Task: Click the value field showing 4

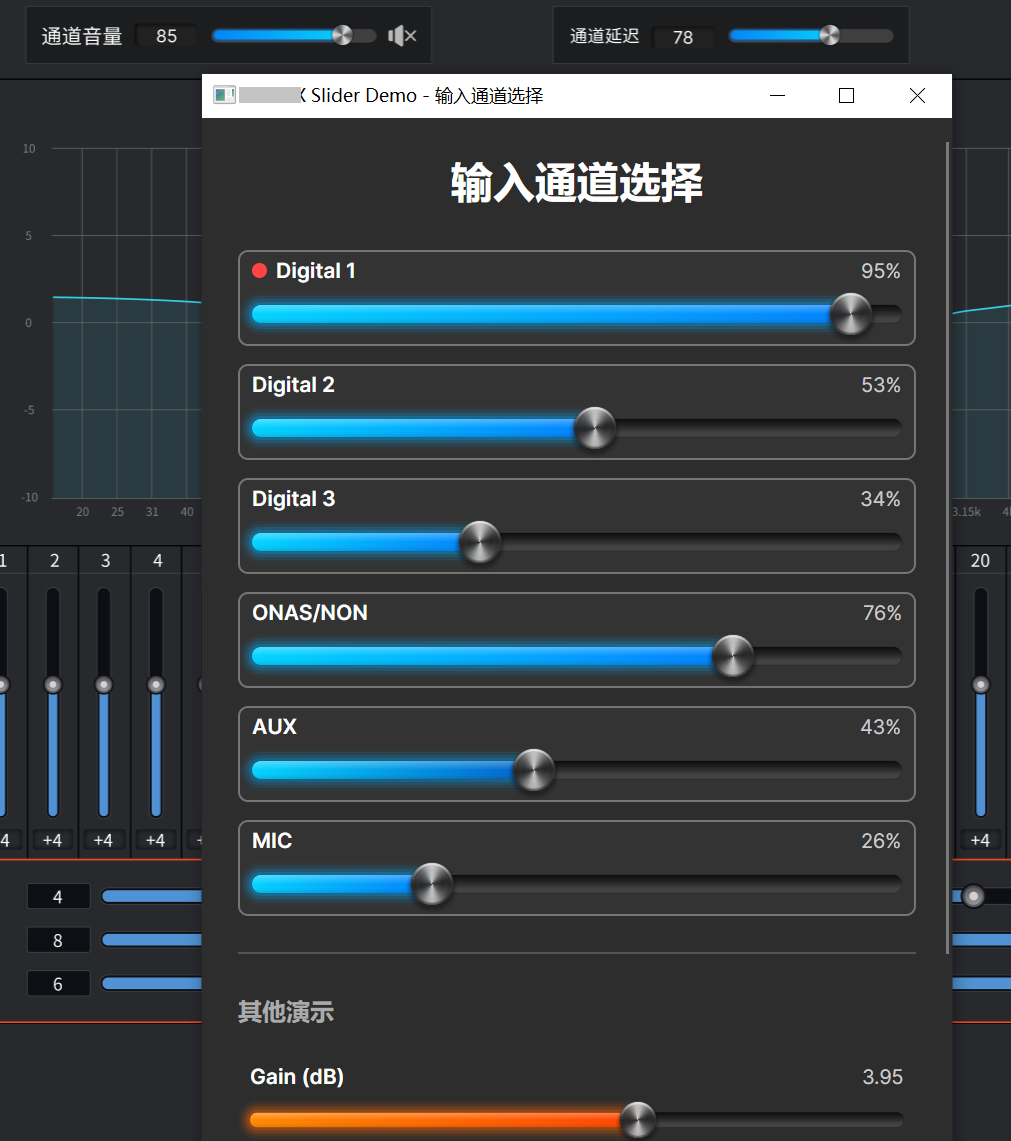Action: [x=58, y=896]
